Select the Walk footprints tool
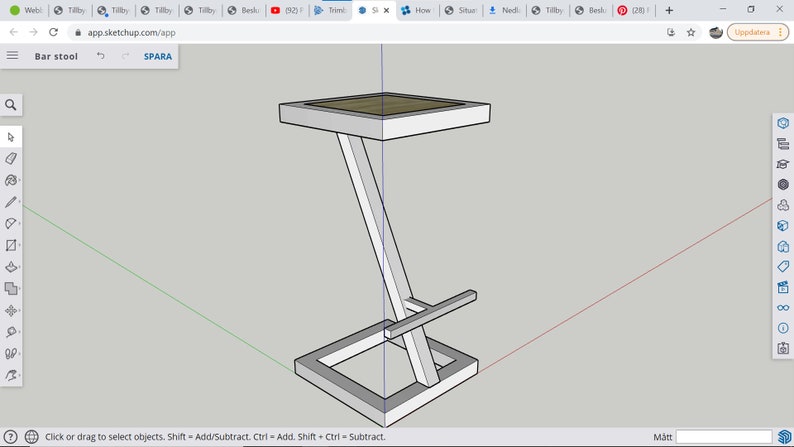Image resolution: width=794 pixels, height=447 pixels. (x=11, y=353)
